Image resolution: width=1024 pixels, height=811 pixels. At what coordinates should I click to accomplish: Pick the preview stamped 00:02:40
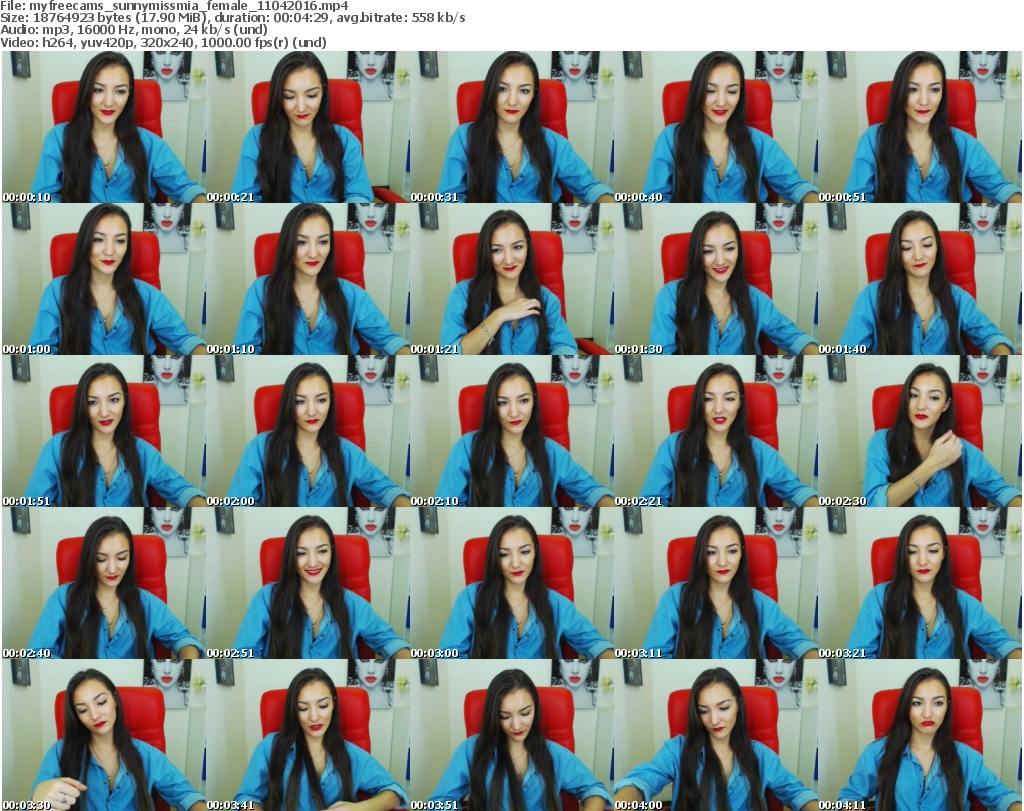104,583
